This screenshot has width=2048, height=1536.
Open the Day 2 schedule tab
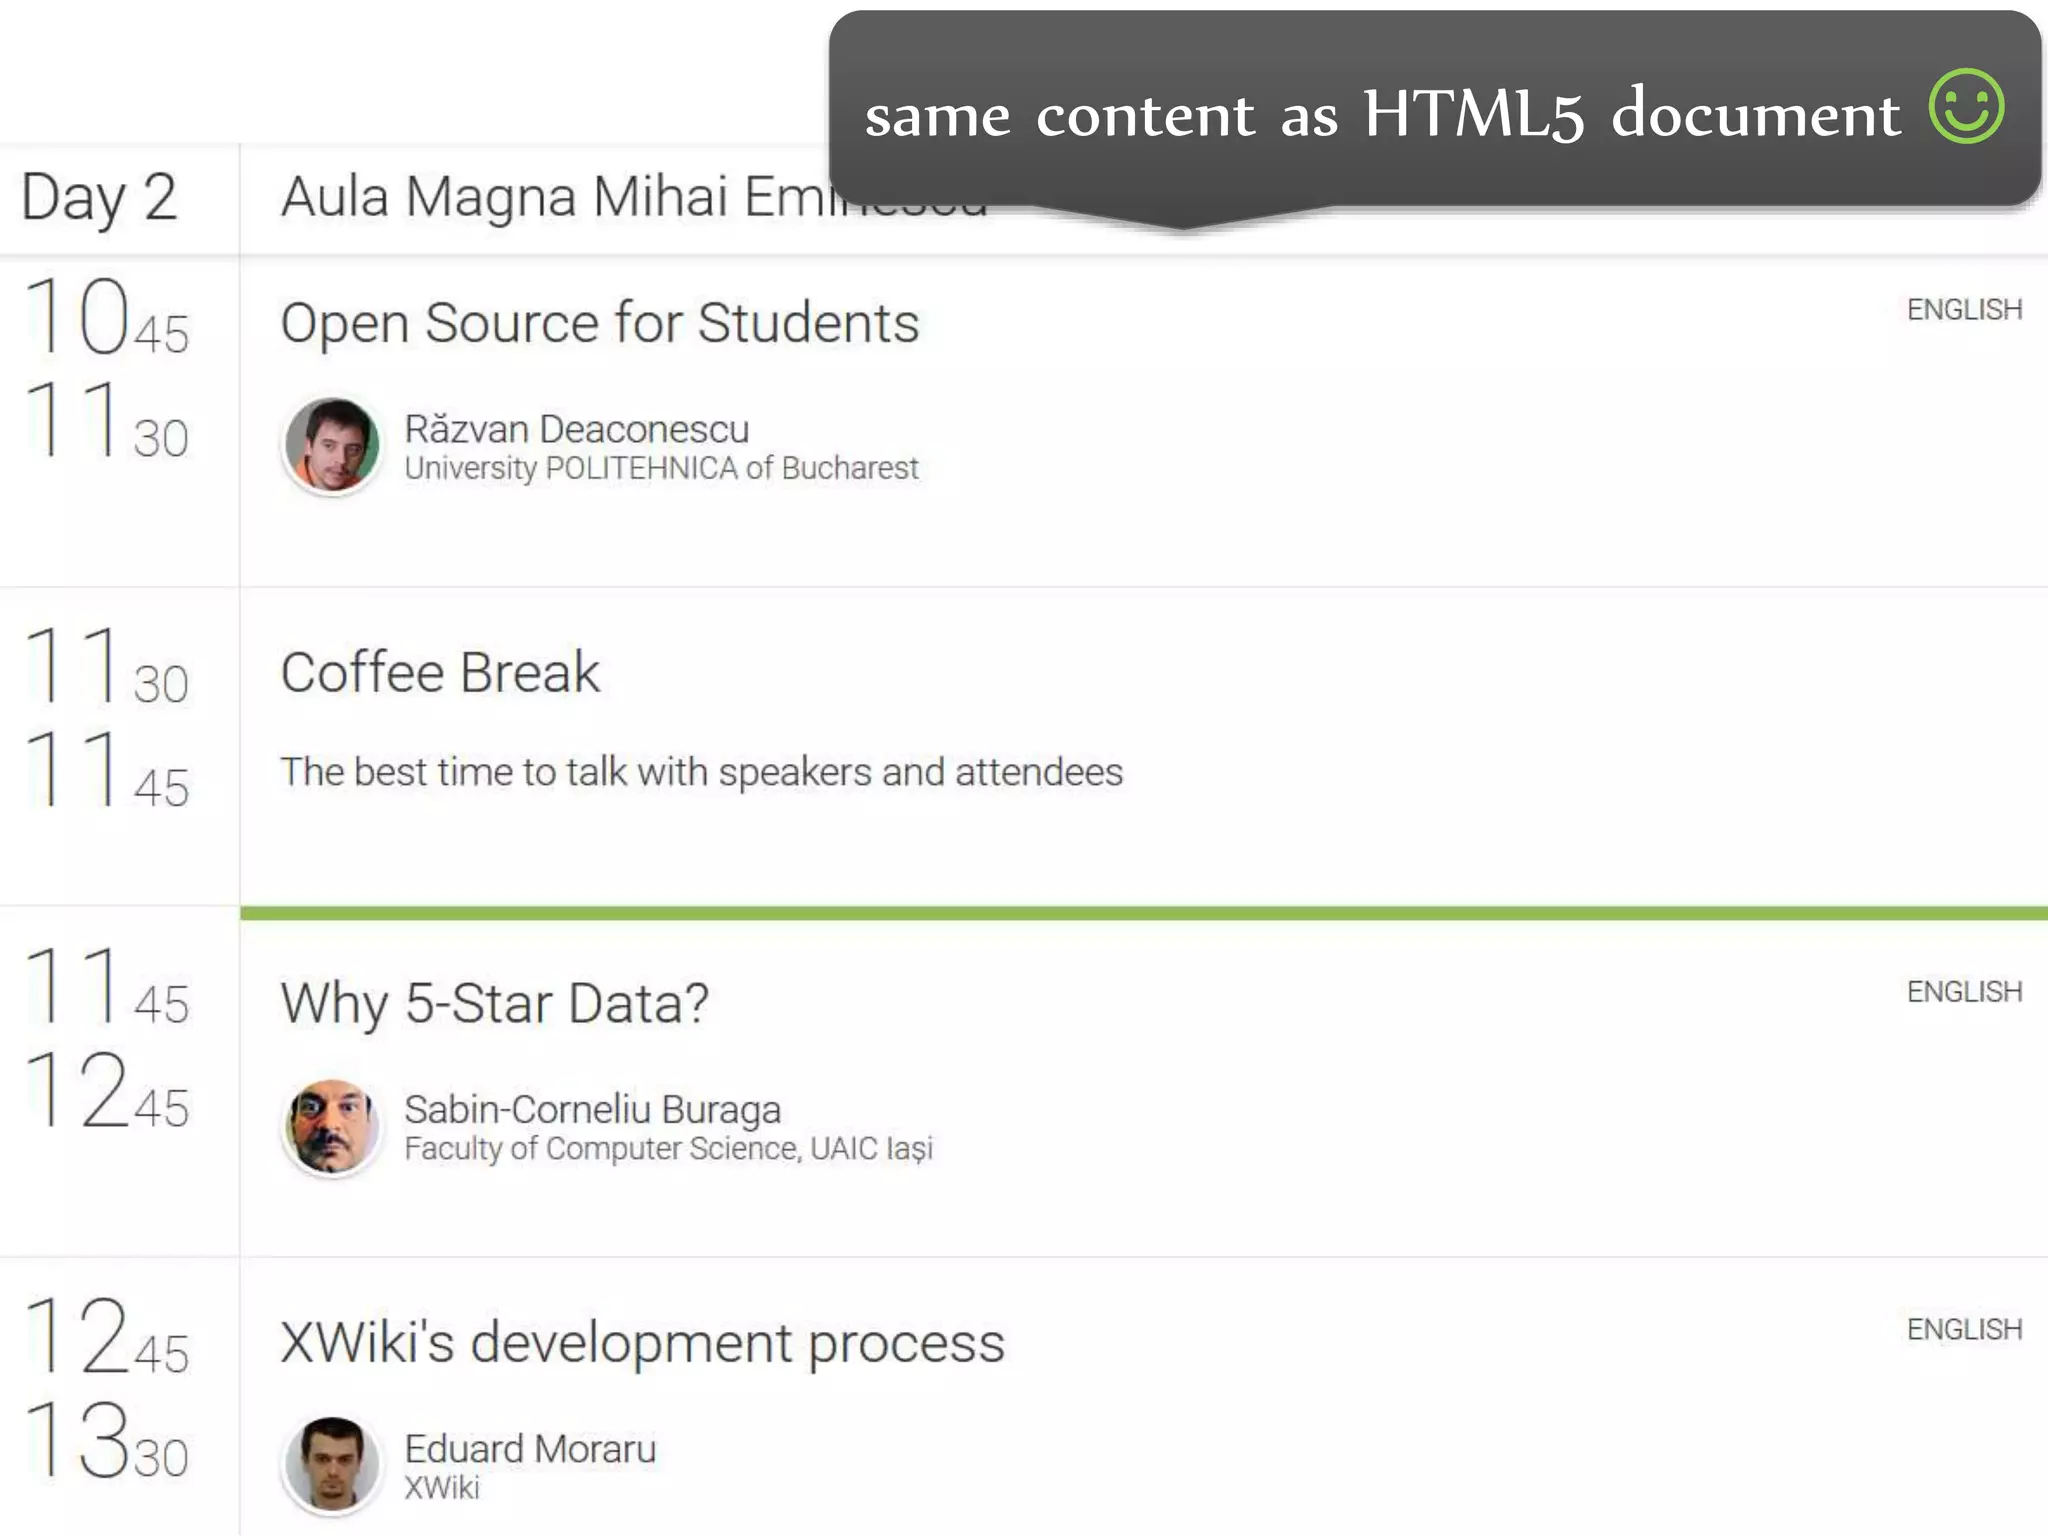click(x=99, y=197)
